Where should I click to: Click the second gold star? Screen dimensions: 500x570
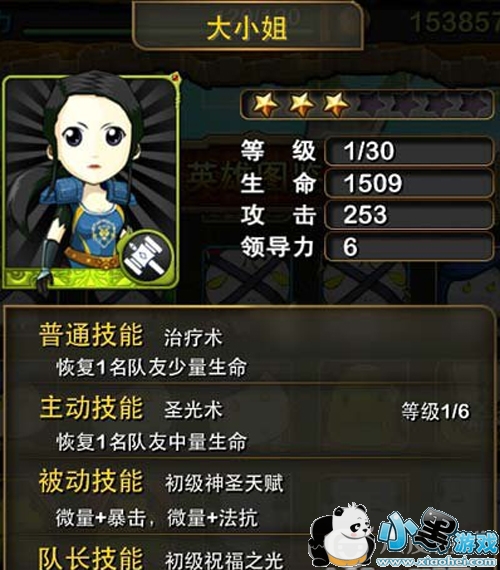tap(301, 104)
